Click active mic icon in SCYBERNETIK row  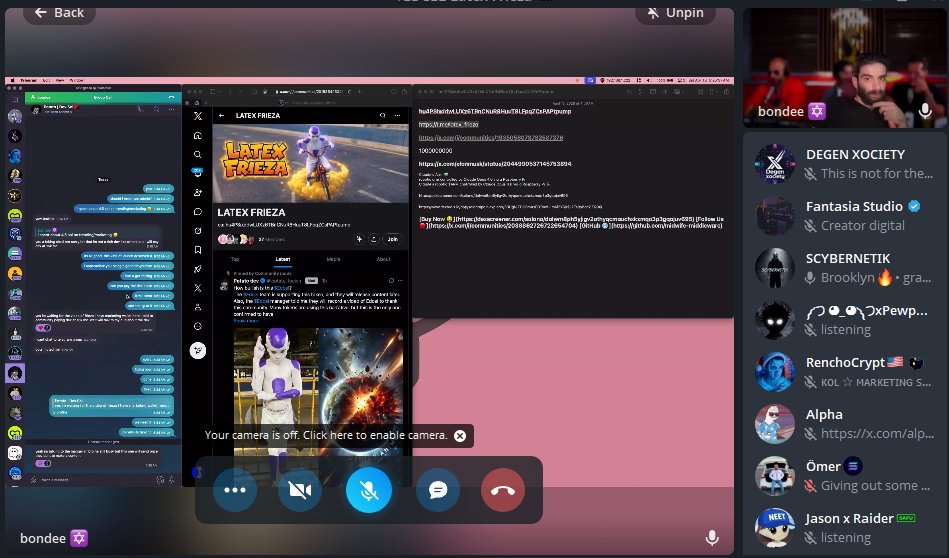pos(810,278)
